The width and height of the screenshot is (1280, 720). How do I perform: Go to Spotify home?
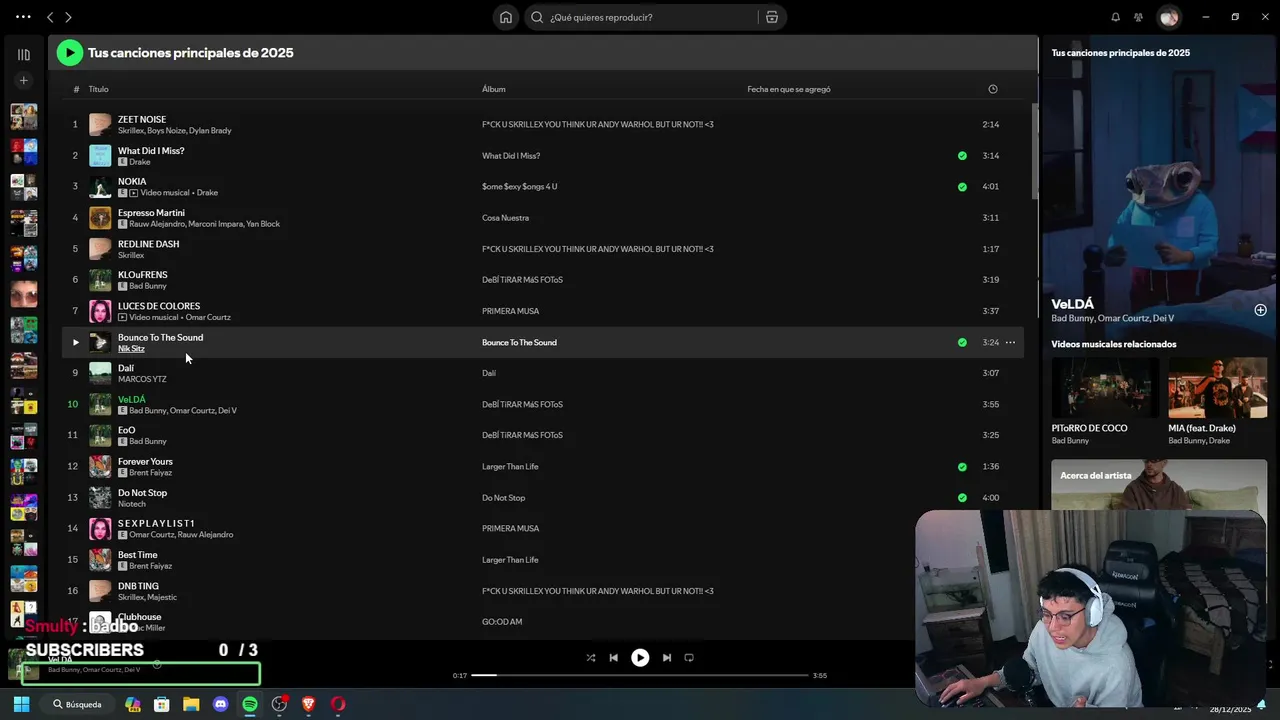click(x=506, y=17)
